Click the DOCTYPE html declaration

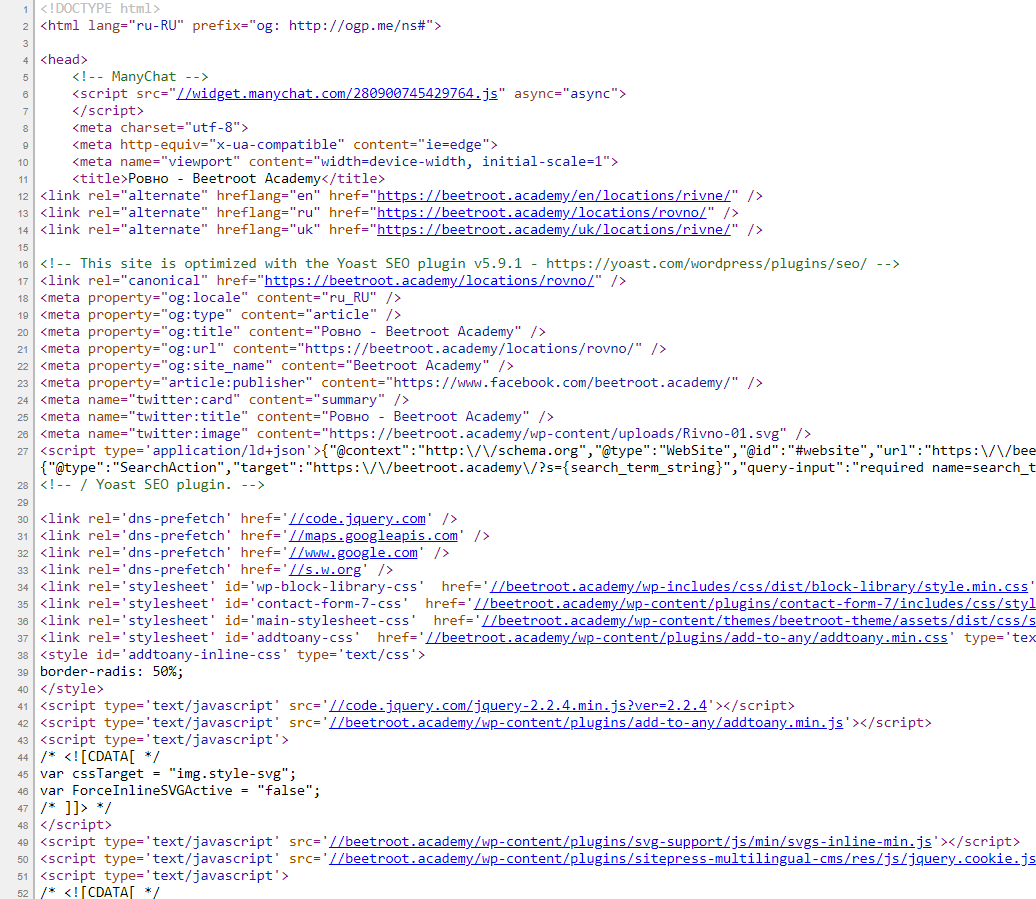pyautogui.click(x=100, y=9)
